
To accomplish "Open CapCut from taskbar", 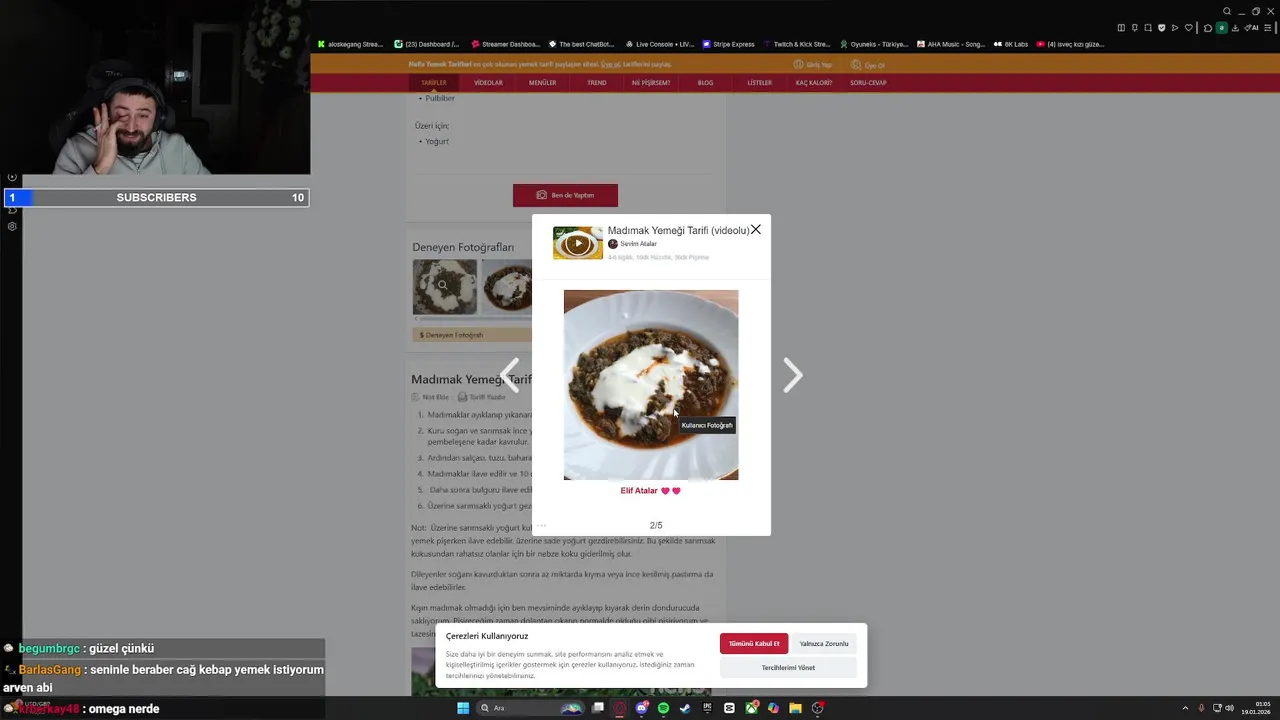I will pyautogui.click(x=729, y=708).
